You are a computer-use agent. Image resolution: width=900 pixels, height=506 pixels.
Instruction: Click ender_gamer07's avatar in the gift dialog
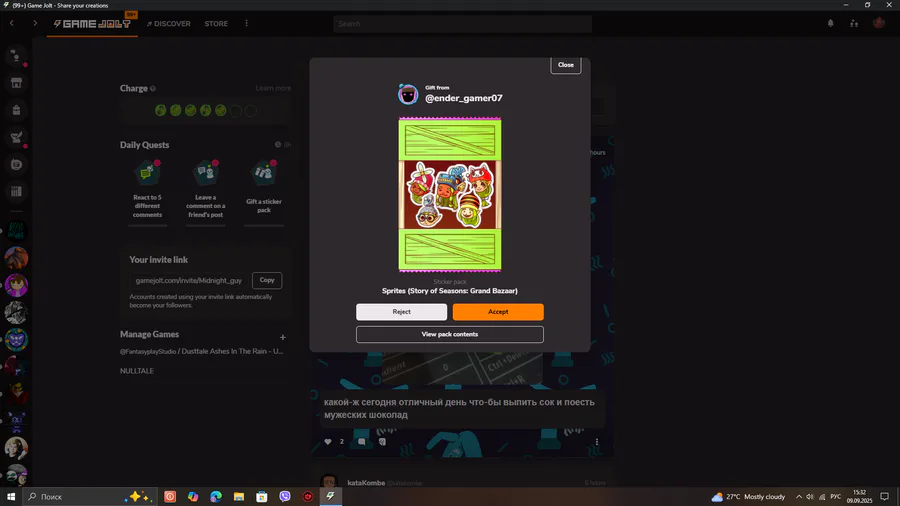coord(408,94)
